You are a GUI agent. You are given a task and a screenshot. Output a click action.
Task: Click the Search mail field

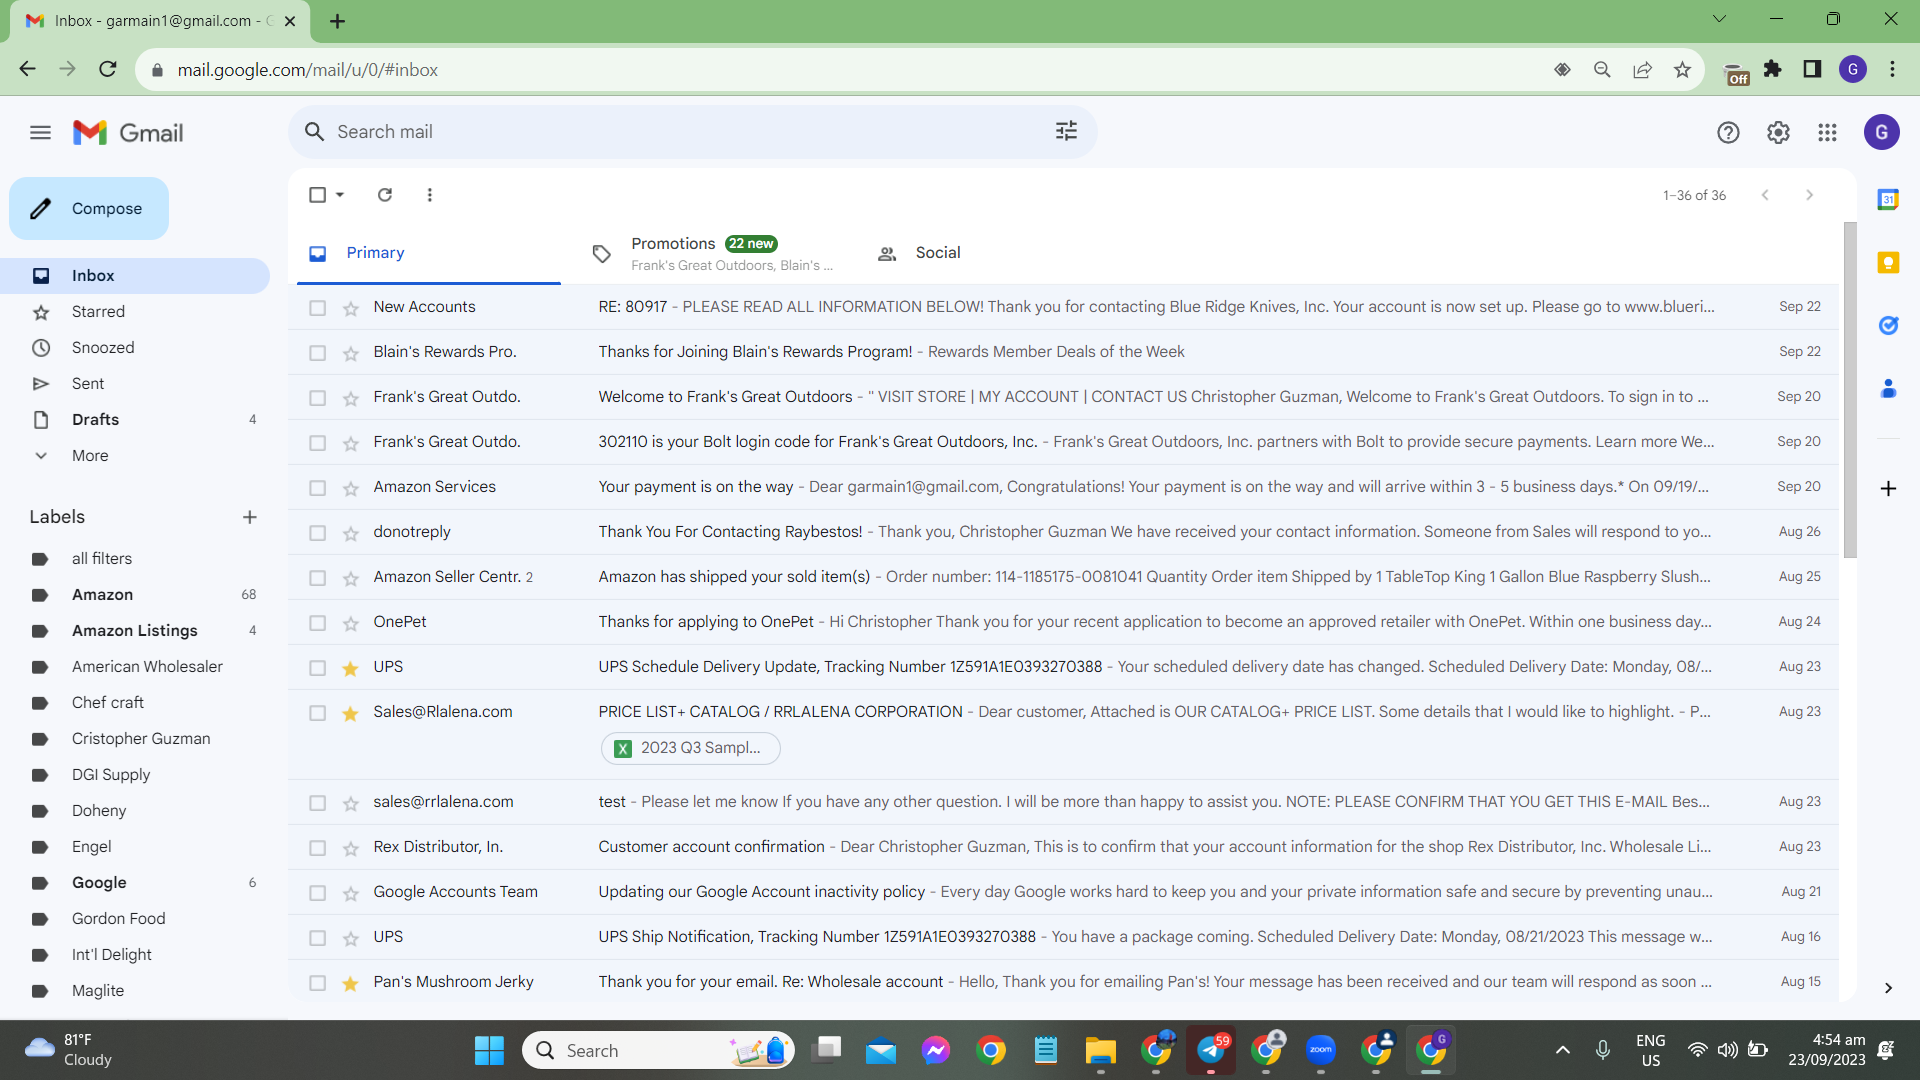(x=692, y=132)
